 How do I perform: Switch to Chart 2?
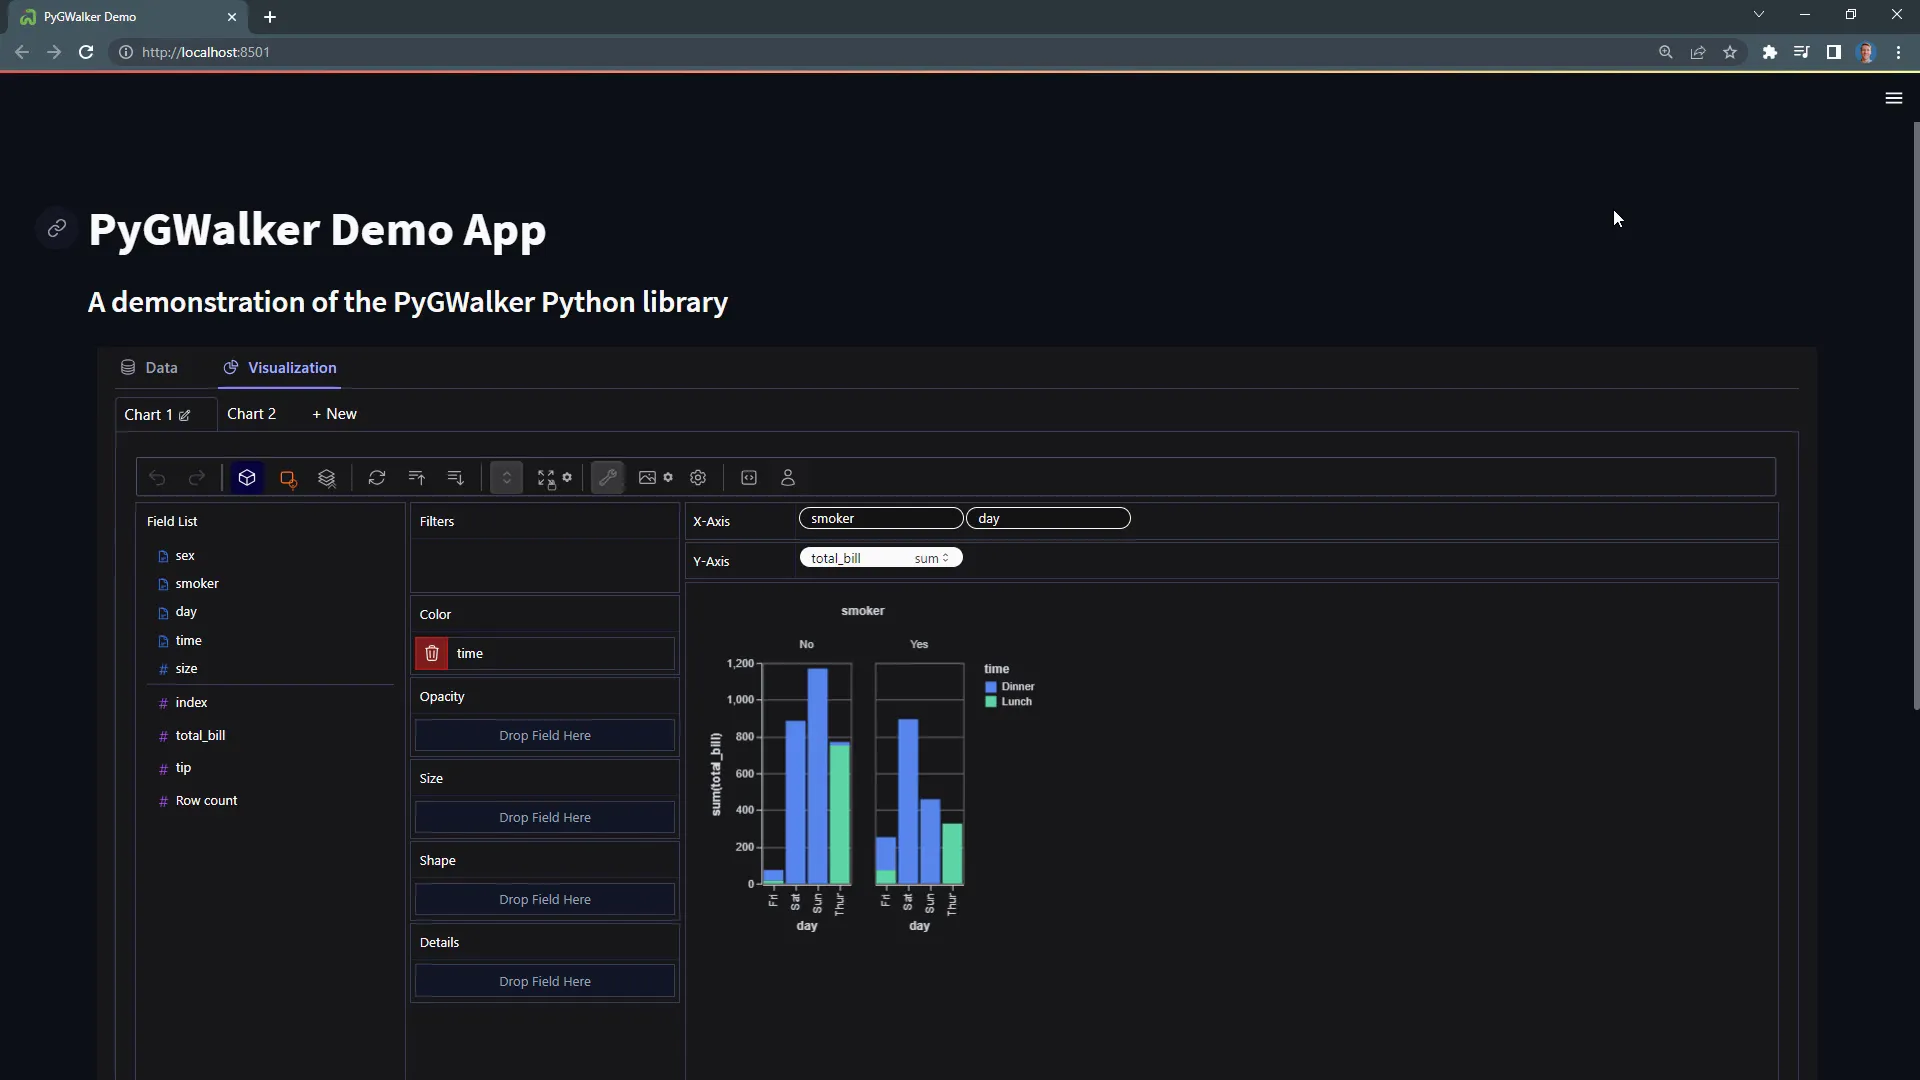pyautogui.click(x=252, y=413)
